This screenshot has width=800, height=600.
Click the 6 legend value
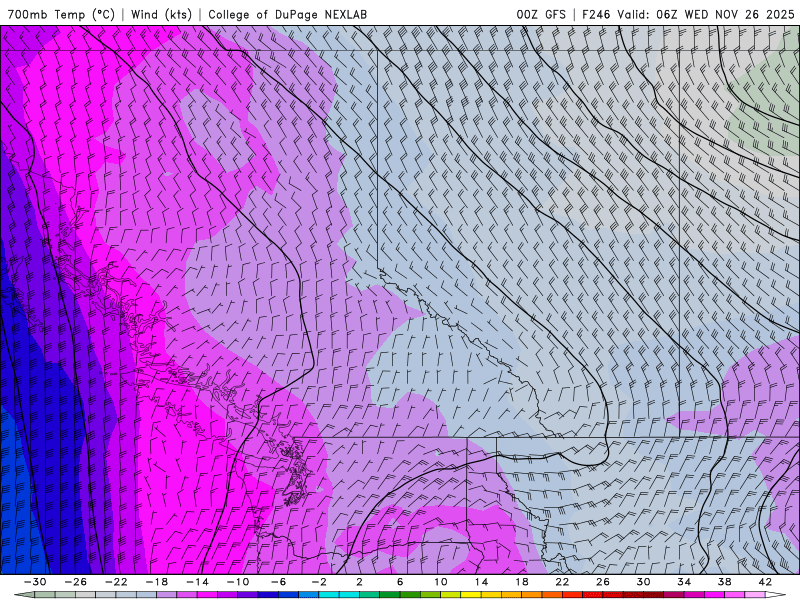click(x=400, y=582)
